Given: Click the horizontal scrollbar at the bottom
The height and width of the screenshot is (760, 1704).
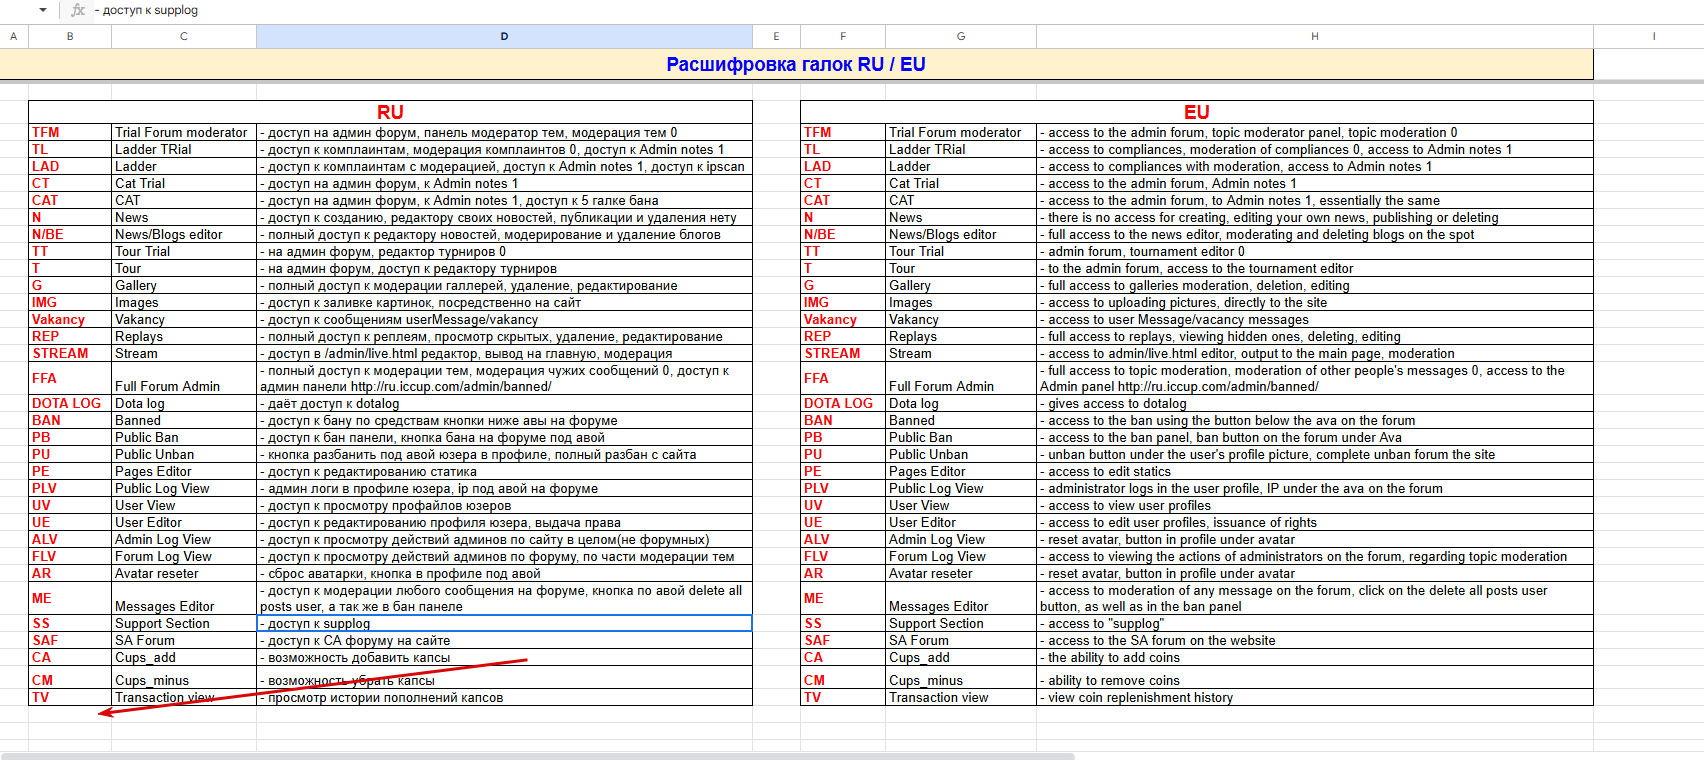Looking at the screenshot, I should (x=540, y=756).
